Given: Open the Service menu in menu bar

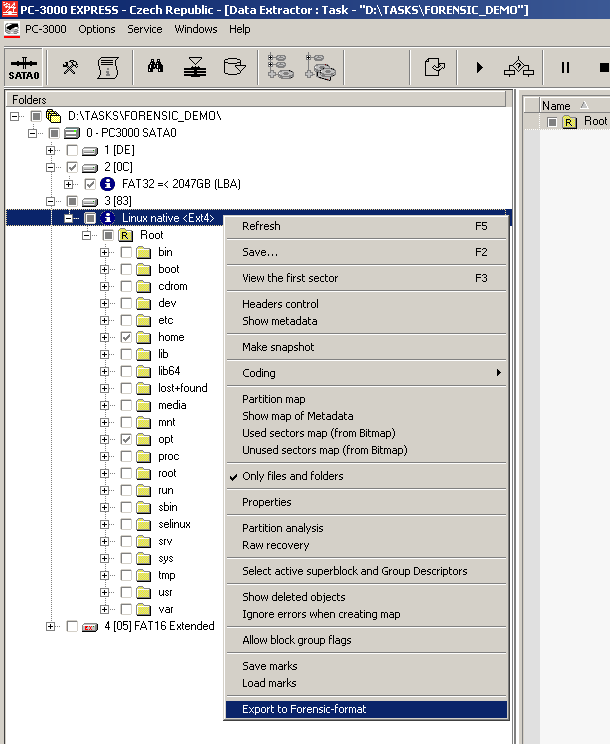Looking at the screenshot, I should pyautogui.click(x=145, y=29).
